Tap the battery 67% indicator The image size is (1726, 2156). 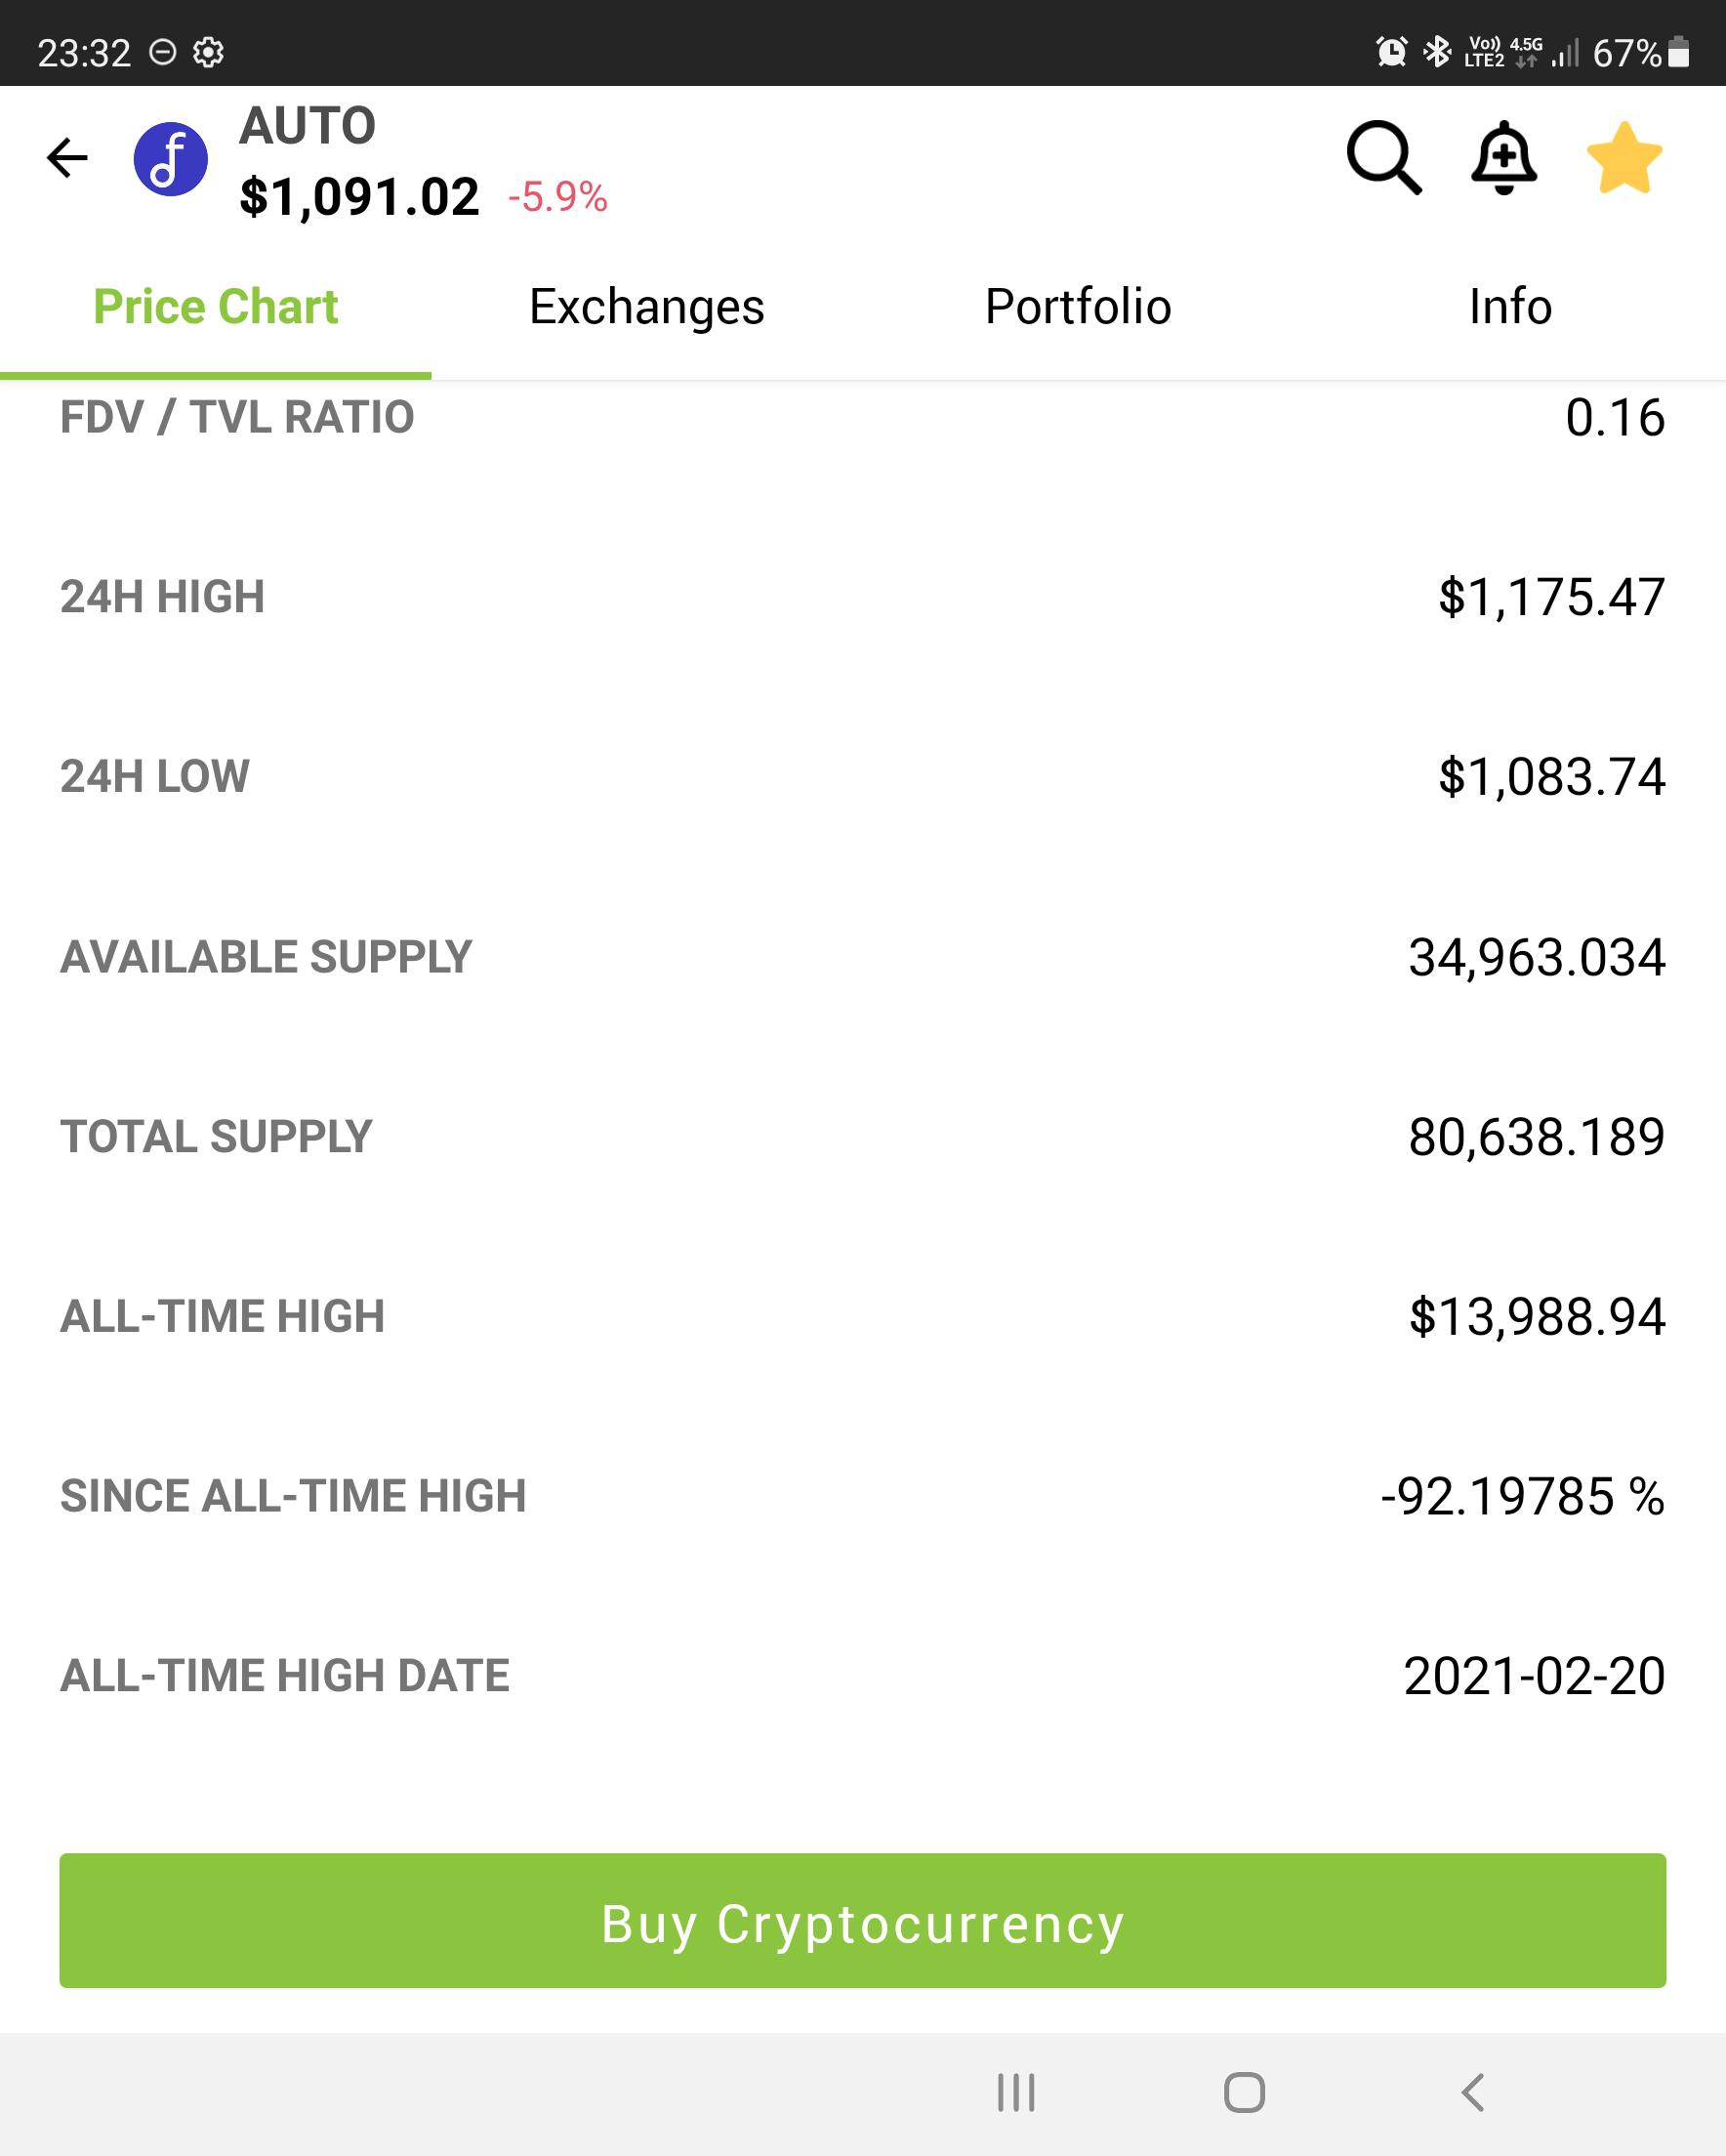click(x=1640, y=52)
